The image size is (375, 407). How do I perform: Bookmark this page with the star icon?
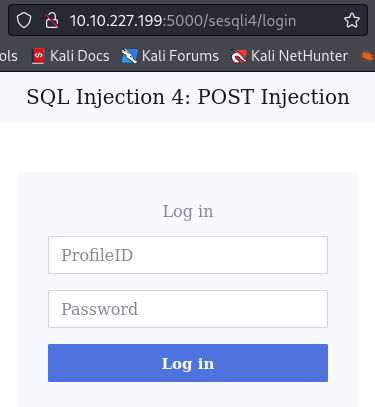pos(352,20)
